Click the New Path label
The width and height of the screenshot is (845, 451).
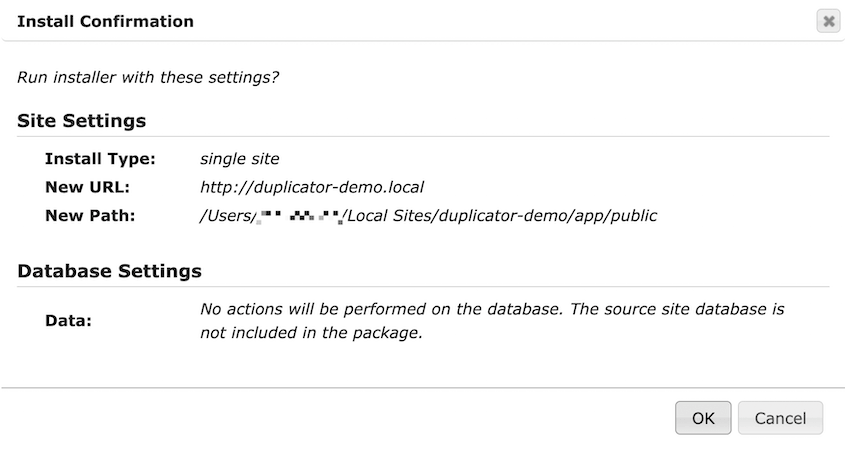click(x=90, y=216)
